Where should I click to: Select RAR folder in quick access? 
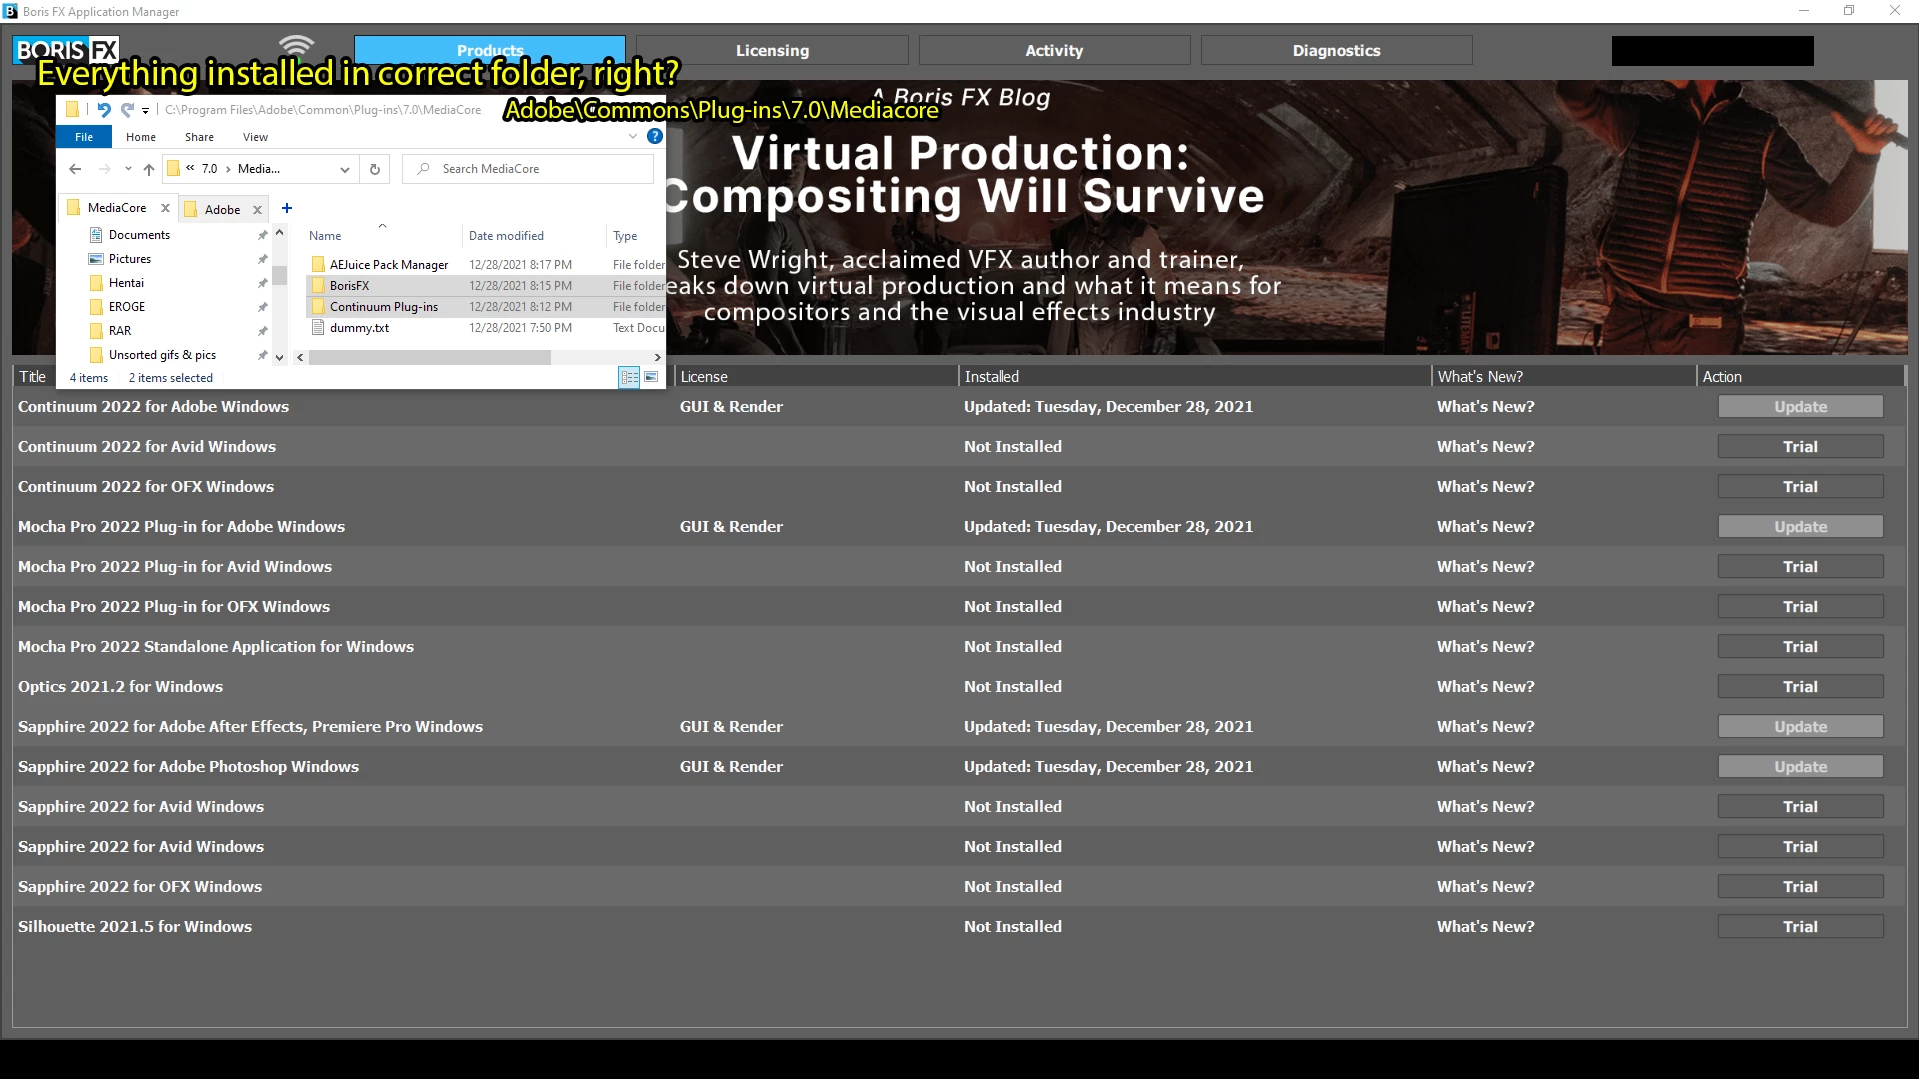pyautogui.click(x=120, y=331)
